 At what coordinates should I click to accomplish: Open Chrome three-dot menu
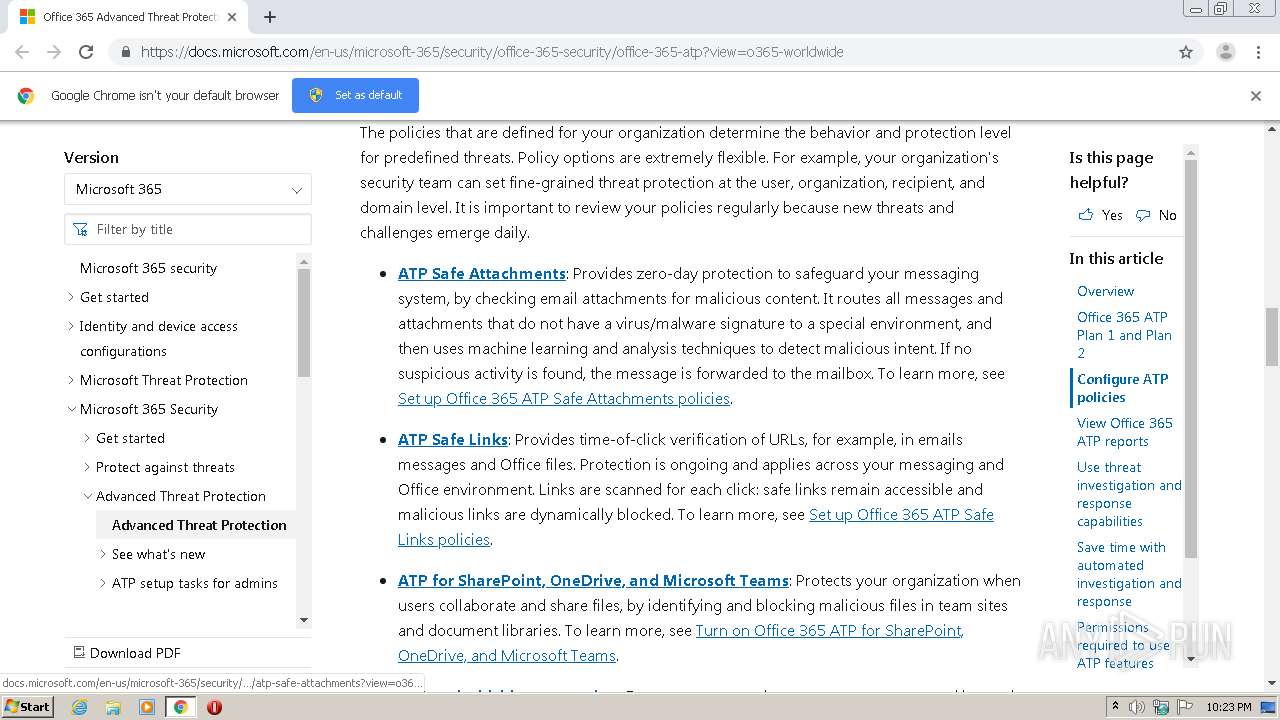pos(1258,52)
